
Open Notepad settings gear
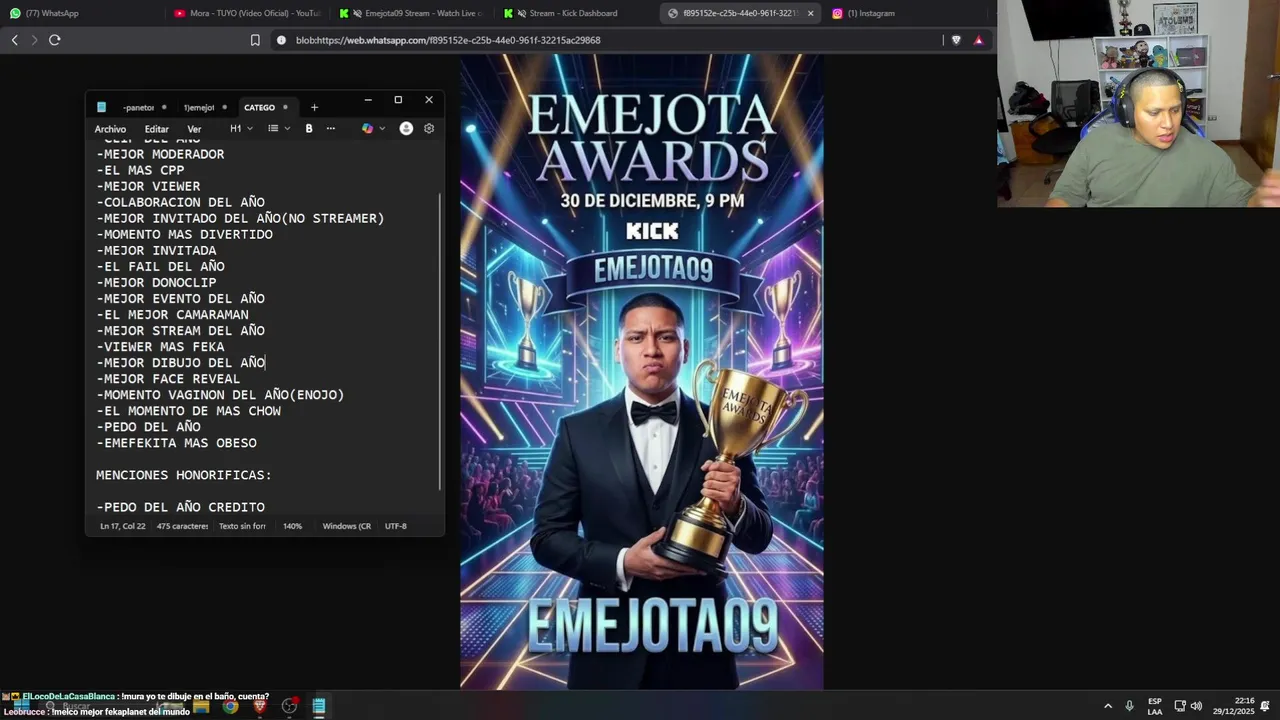[x=429, y=128]
